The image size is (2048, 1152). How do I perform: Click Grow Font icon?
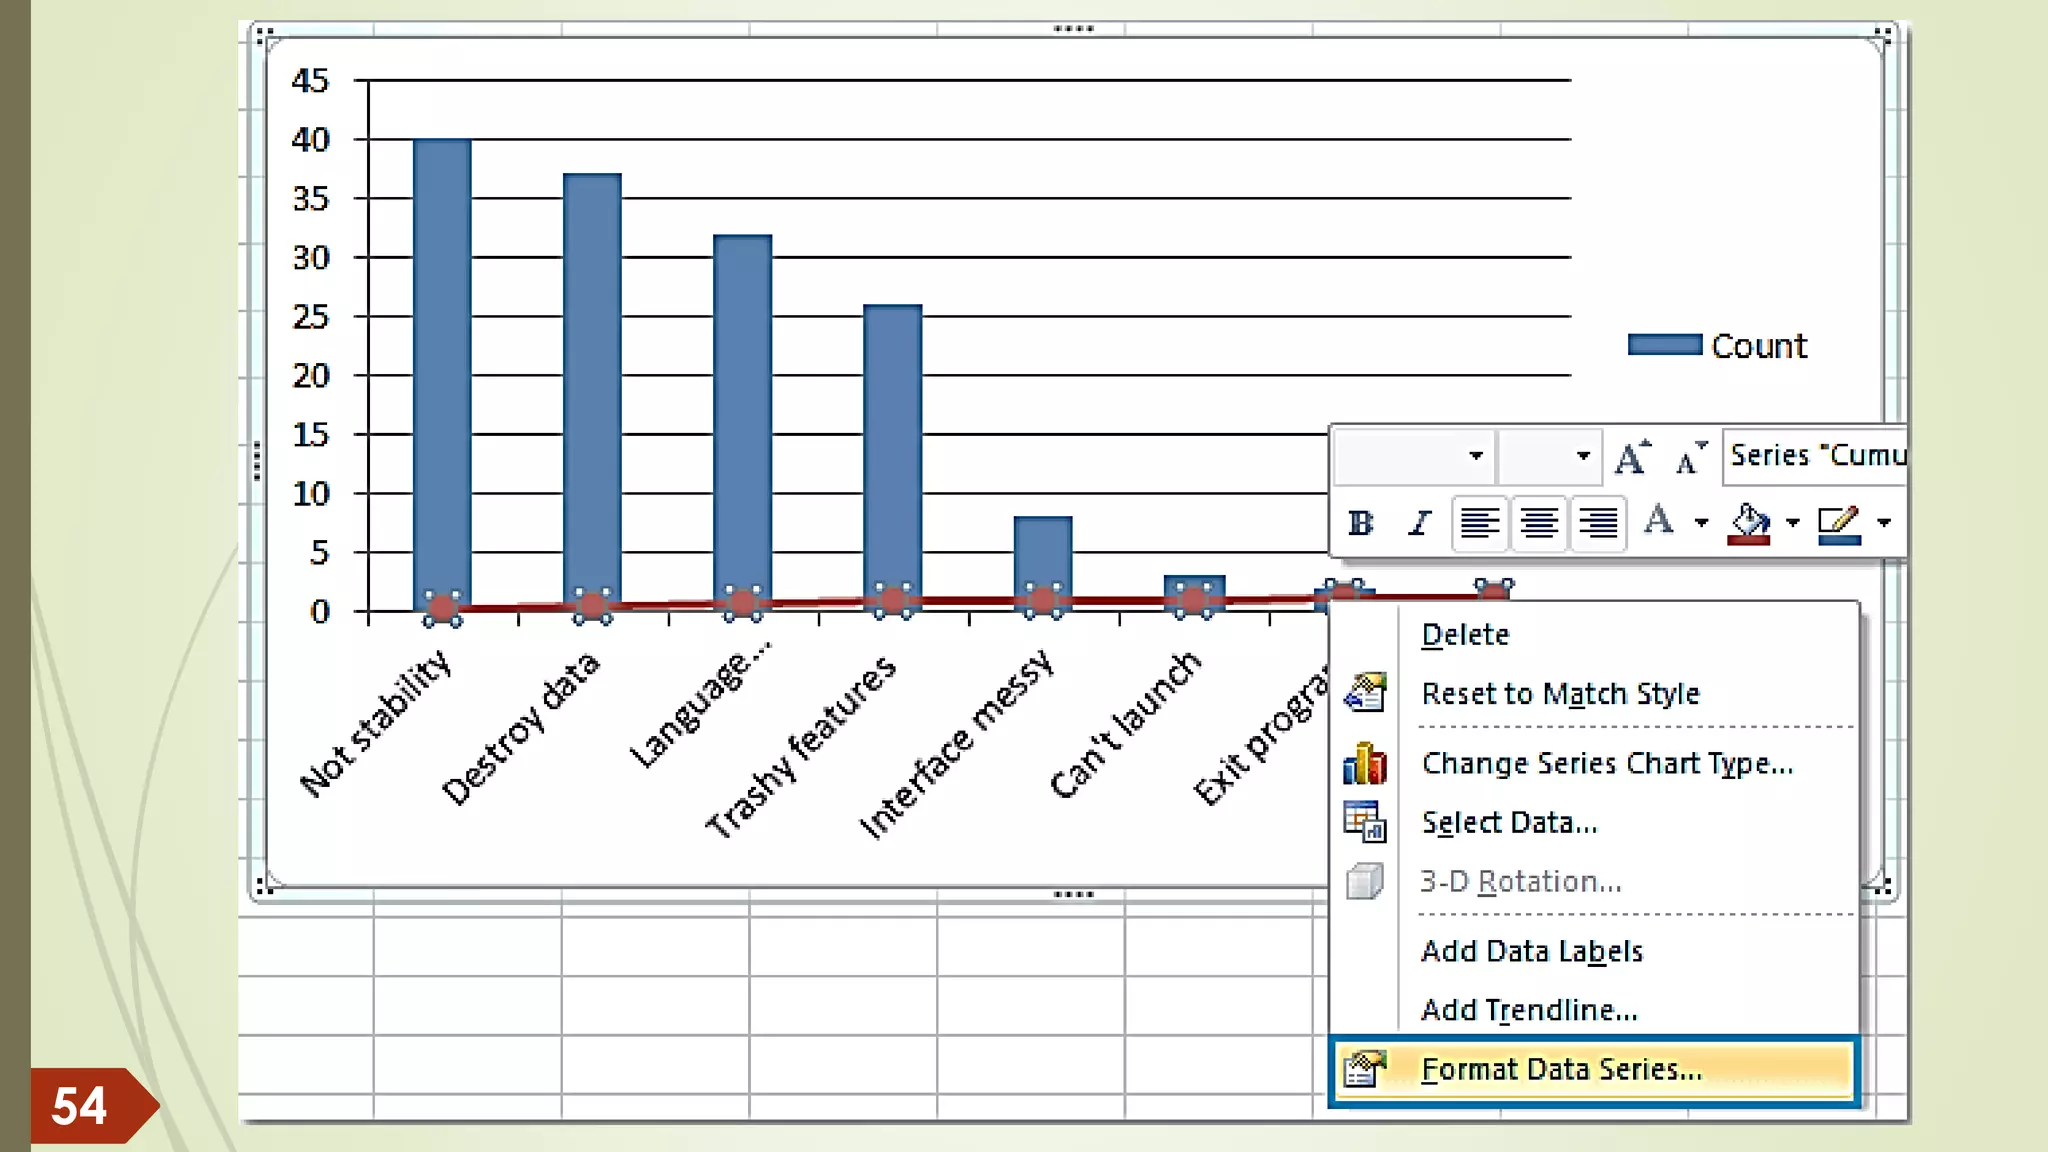pos(1632,457)
